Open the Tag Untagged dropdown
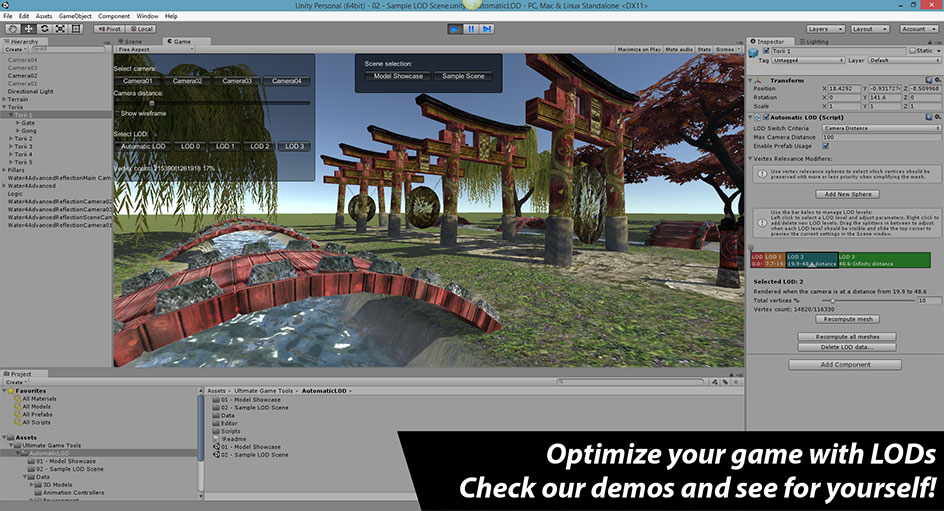This screenshot has height=511, width=944. (x=808, y=60)
